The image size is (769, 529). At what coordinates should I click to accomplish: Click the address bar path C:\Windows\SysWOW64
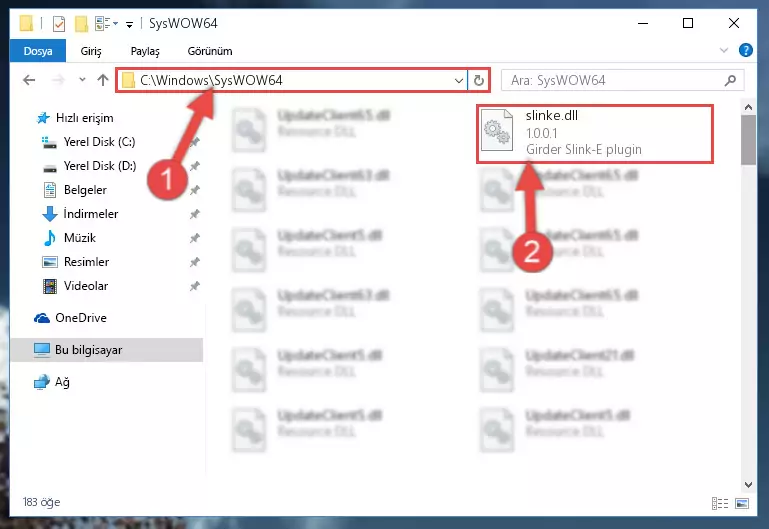point(211,80)
